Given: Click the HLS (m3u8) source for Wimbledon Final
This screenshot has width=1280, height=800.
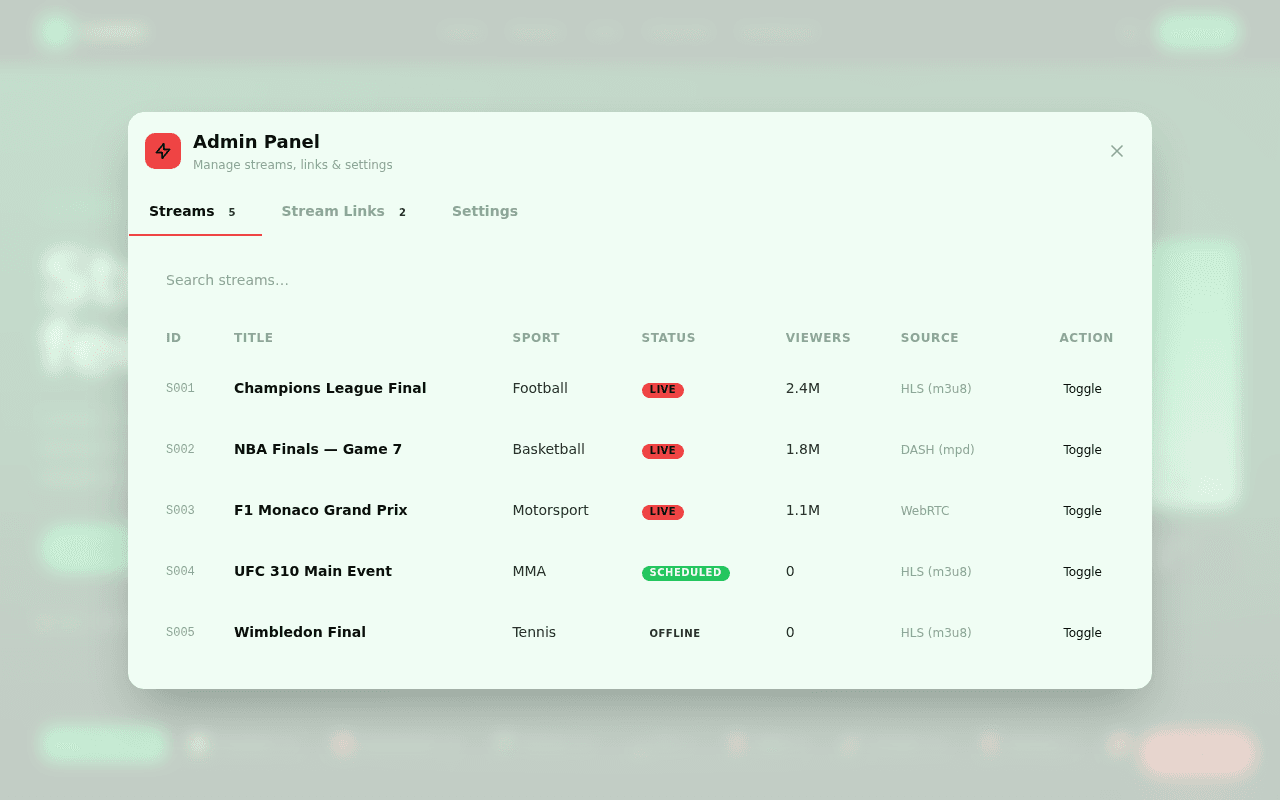Looking at the screenshot, I should pyautogui.click(x=936, y=633).
